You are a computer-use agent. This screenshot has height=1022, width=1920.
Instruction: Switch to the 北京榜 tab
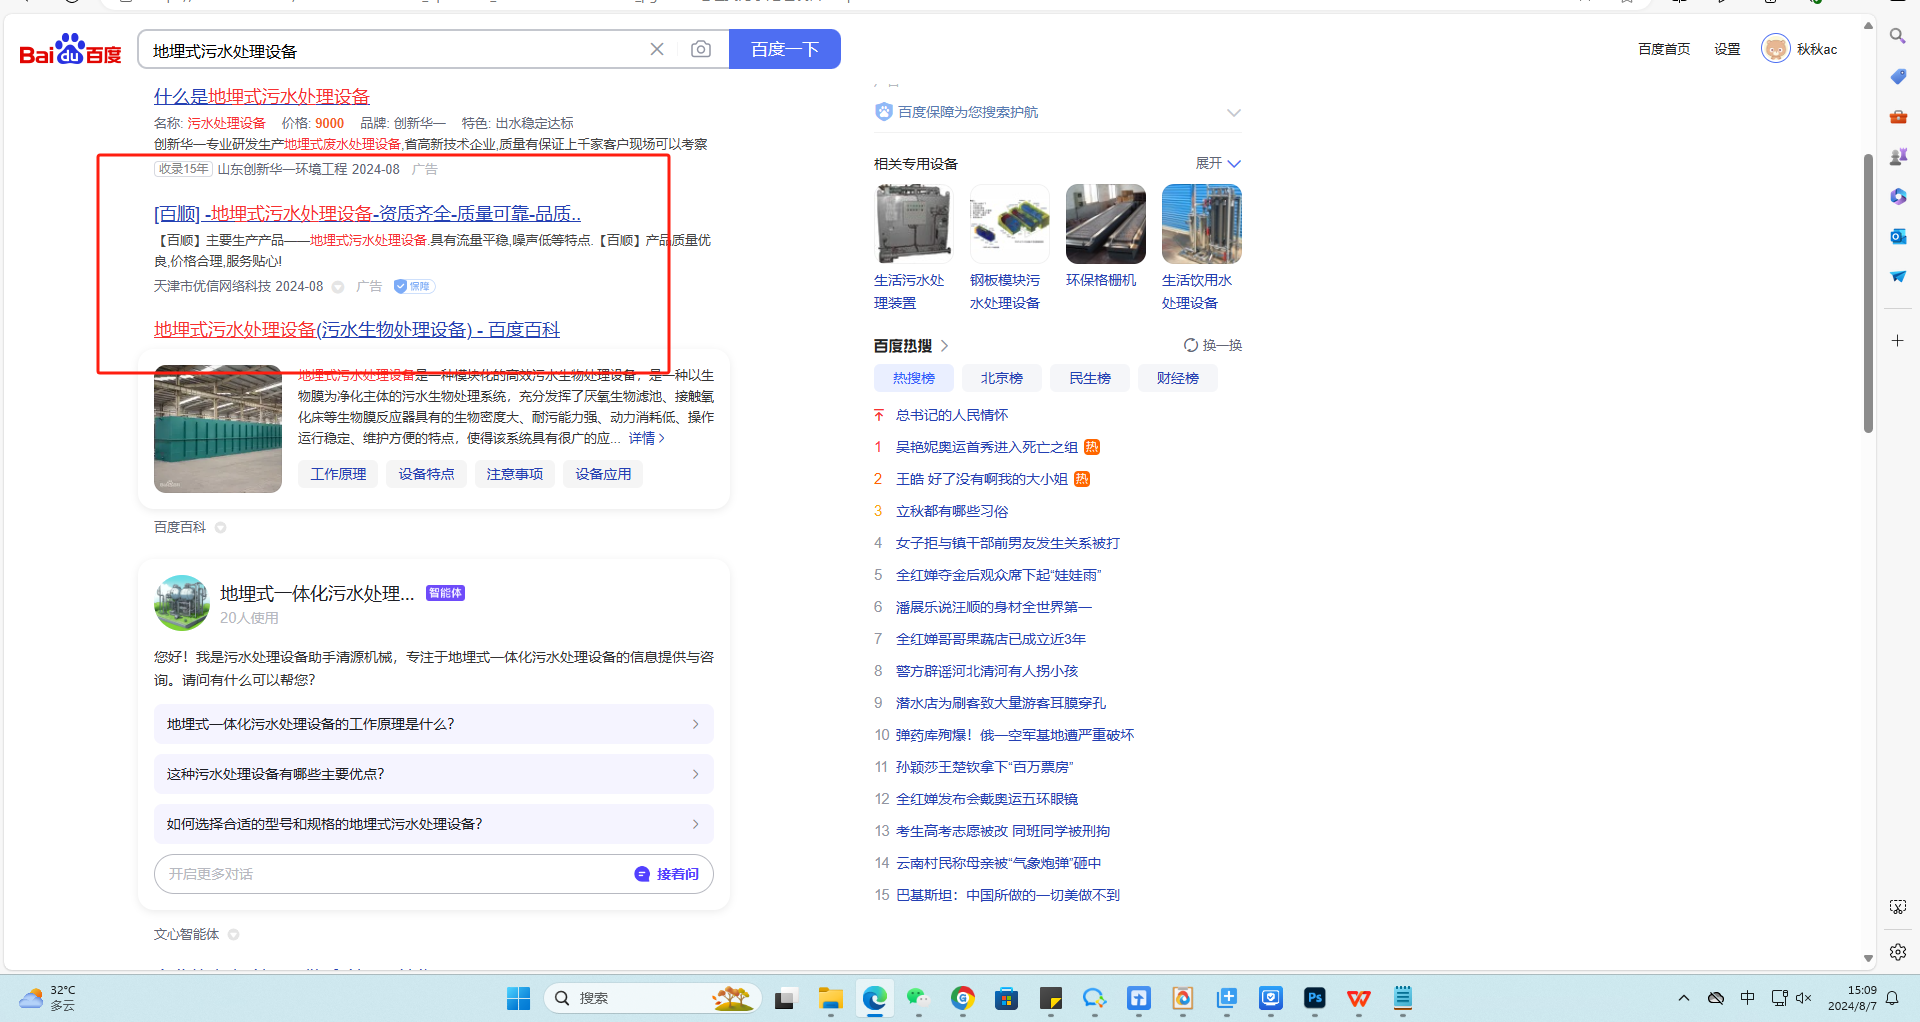[1001, 378]
